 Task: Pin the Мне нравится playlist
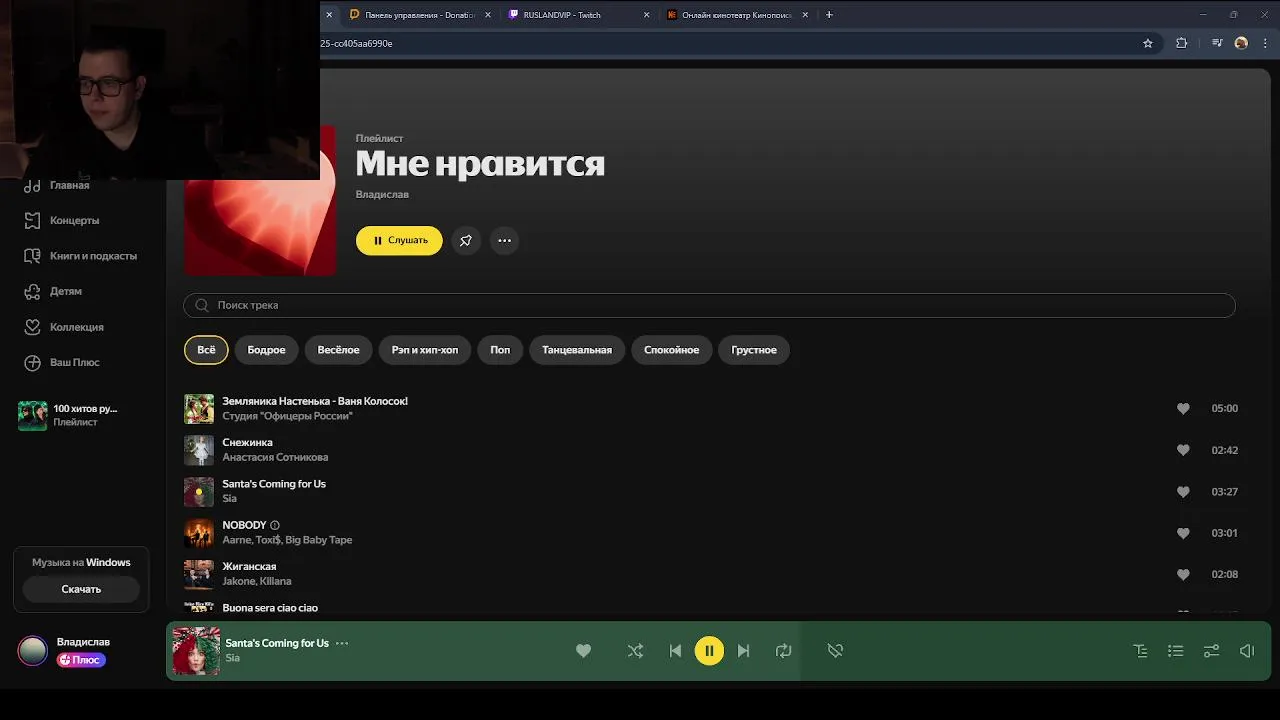click(465, 240)
